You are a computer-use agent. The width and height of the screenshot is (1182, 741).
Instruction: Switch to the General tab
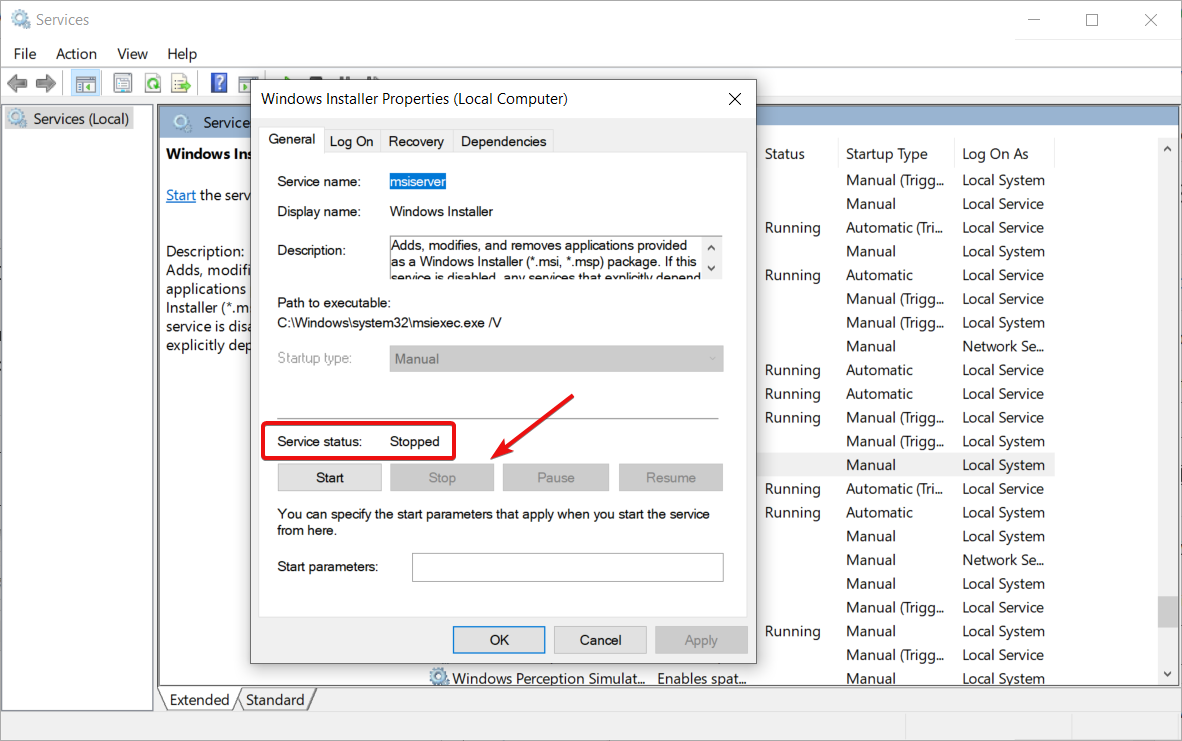292,139
